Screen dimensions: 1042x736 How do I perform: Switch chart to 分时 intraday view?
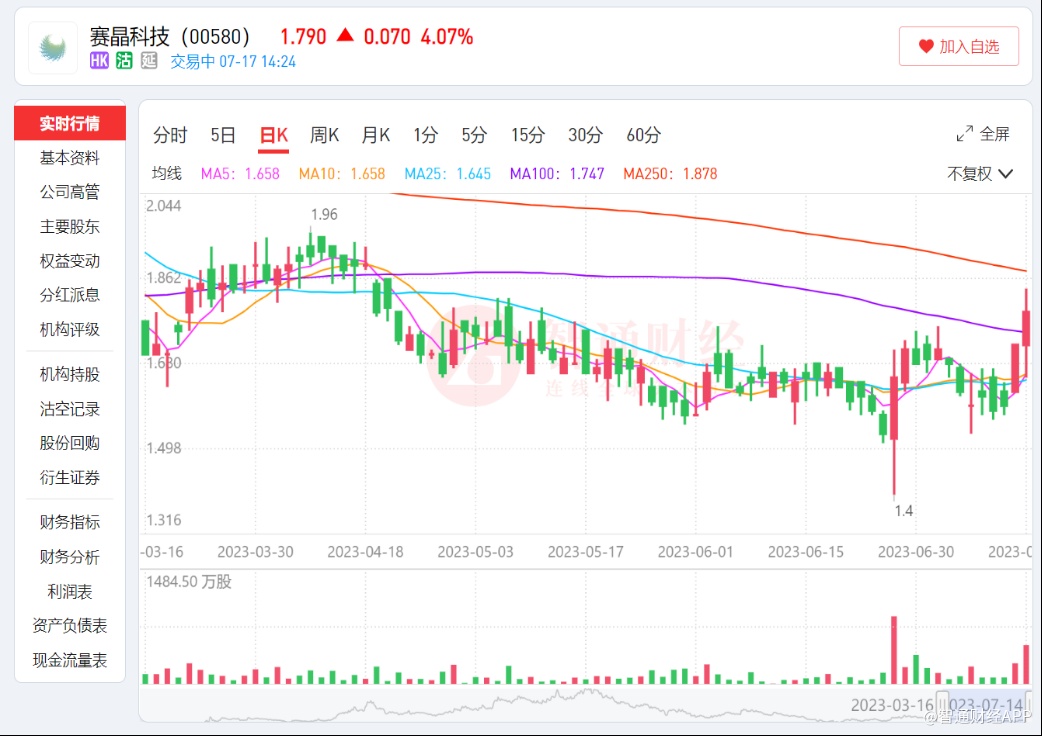170,135
